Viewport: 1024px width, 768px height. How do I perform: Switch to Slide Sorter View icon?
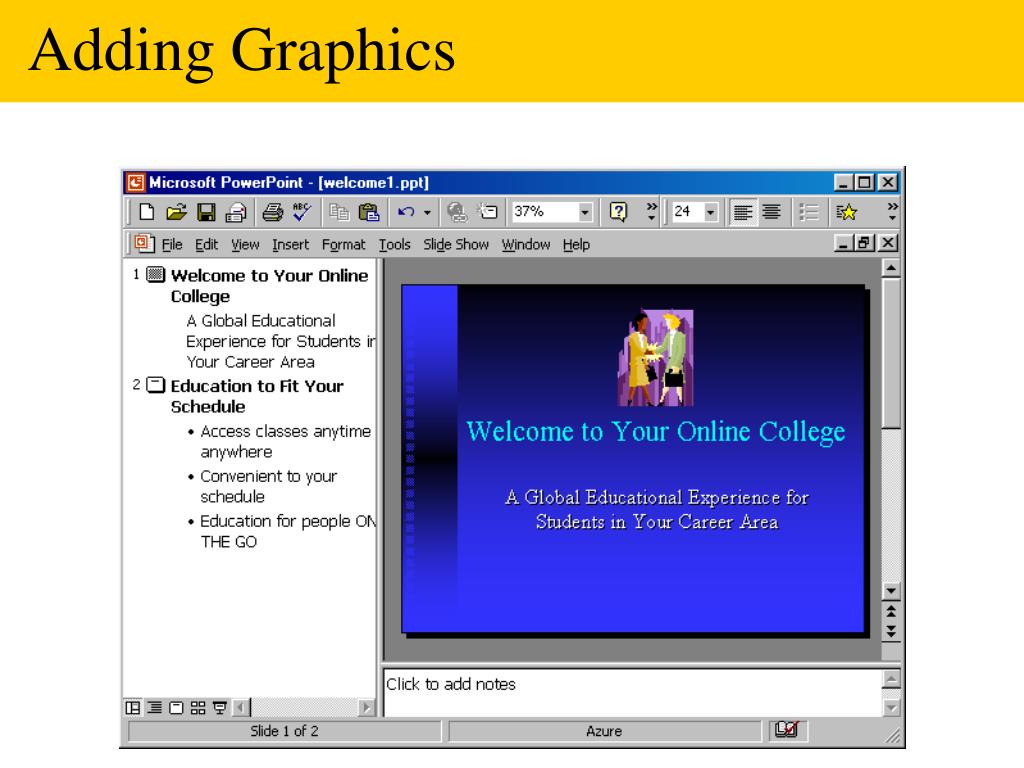click(x=198, y=708)
